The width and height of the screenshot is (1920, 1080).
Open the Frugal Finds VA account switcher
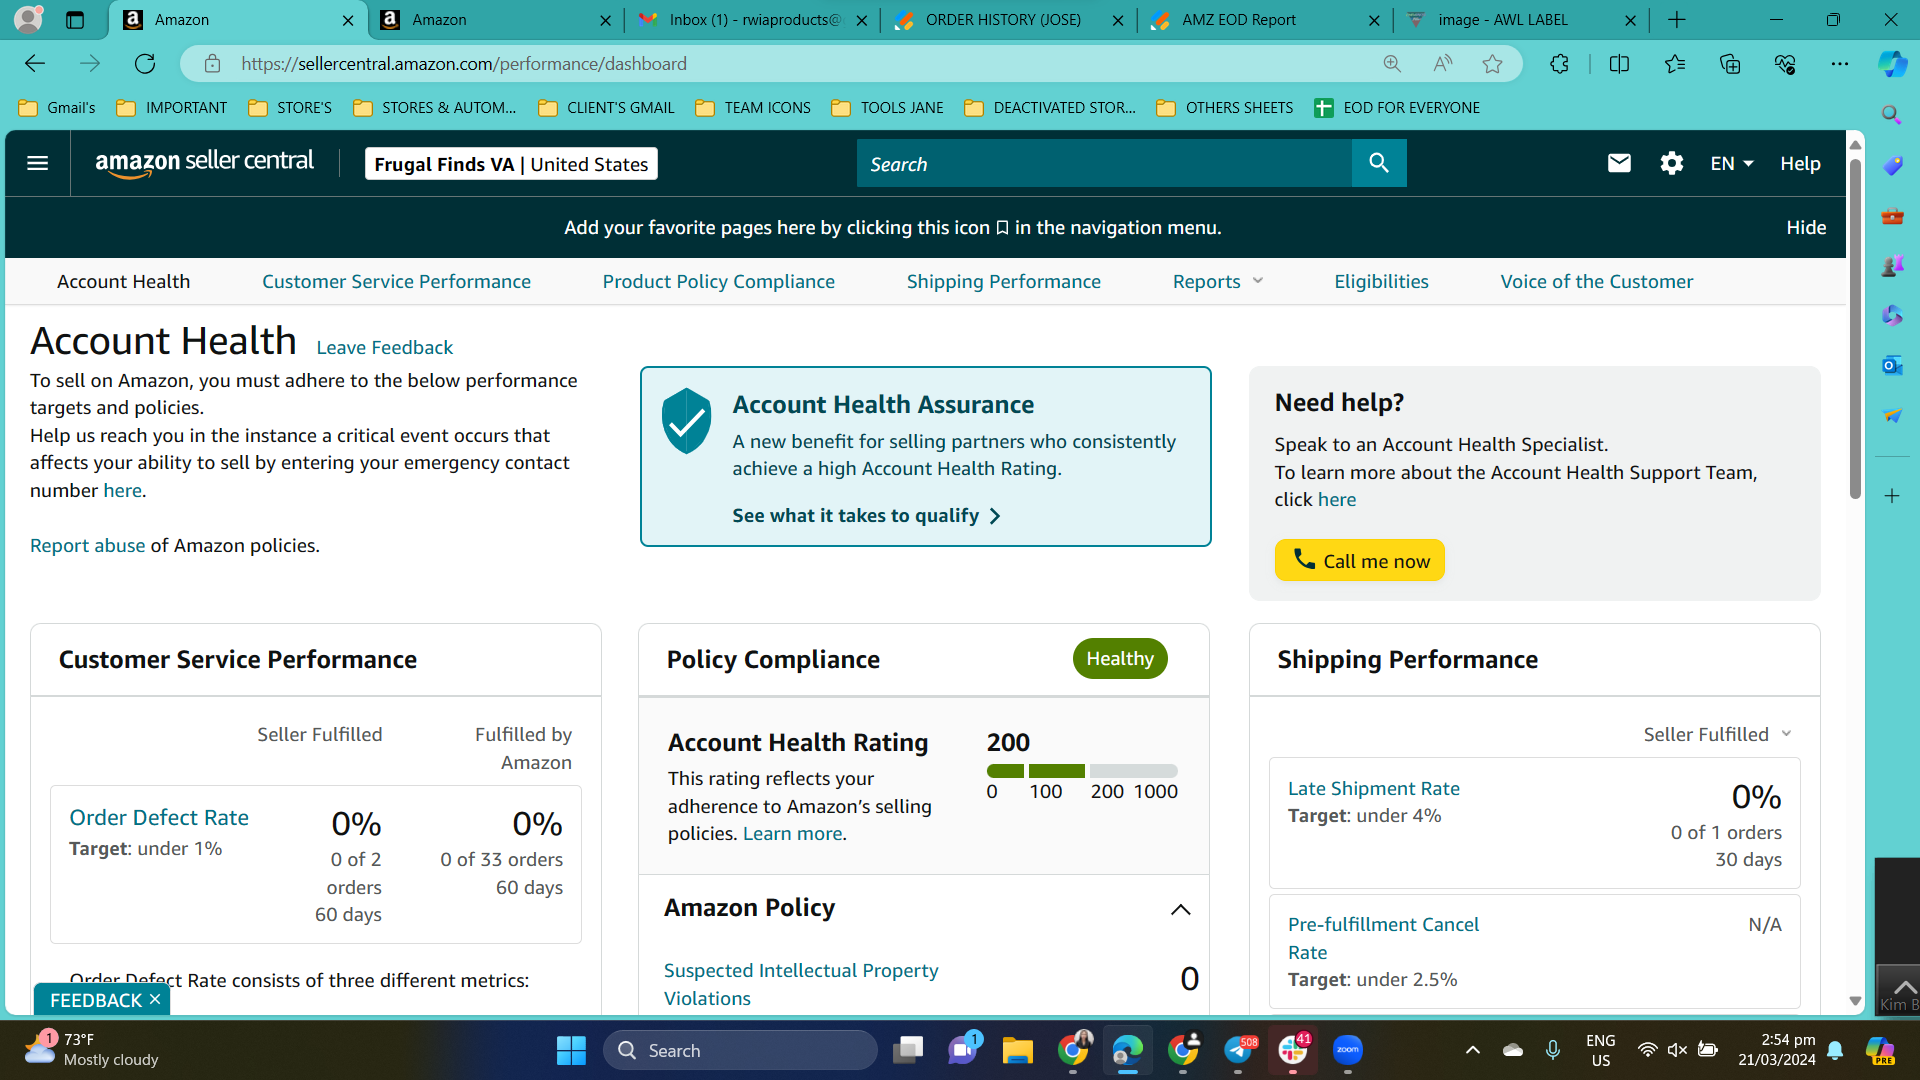[511, 164]
